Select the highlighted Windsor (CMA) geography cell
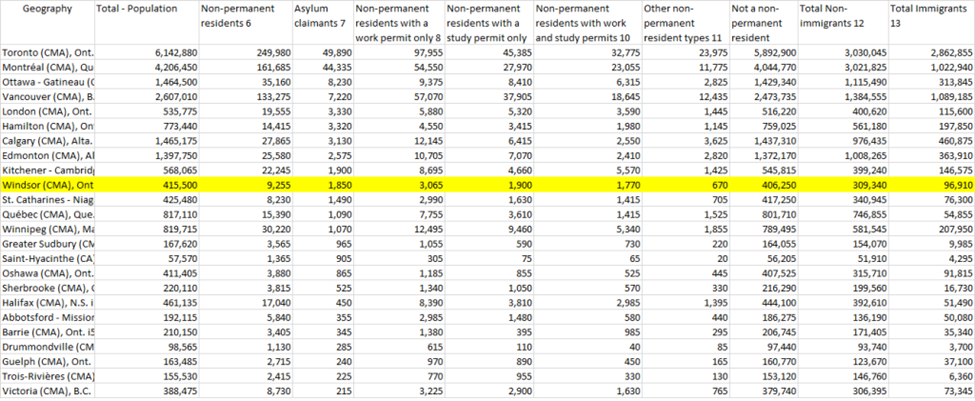 point(47,186)
